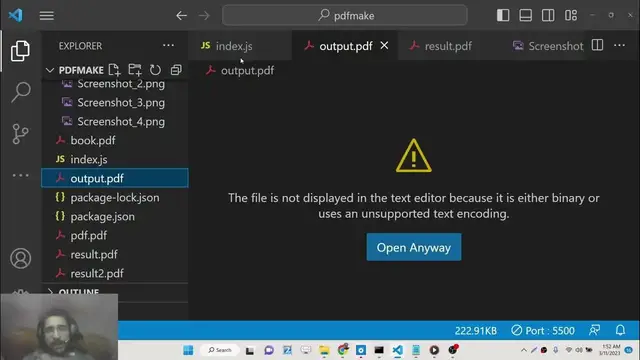Open result.pdf from the Explorer tree
640x360 pixels.
click(115, 254)
